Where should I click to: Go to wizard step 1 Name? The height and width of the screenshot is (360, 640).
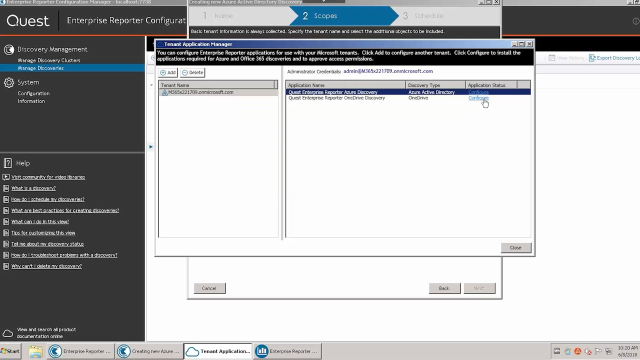click(x=218, y=16)
